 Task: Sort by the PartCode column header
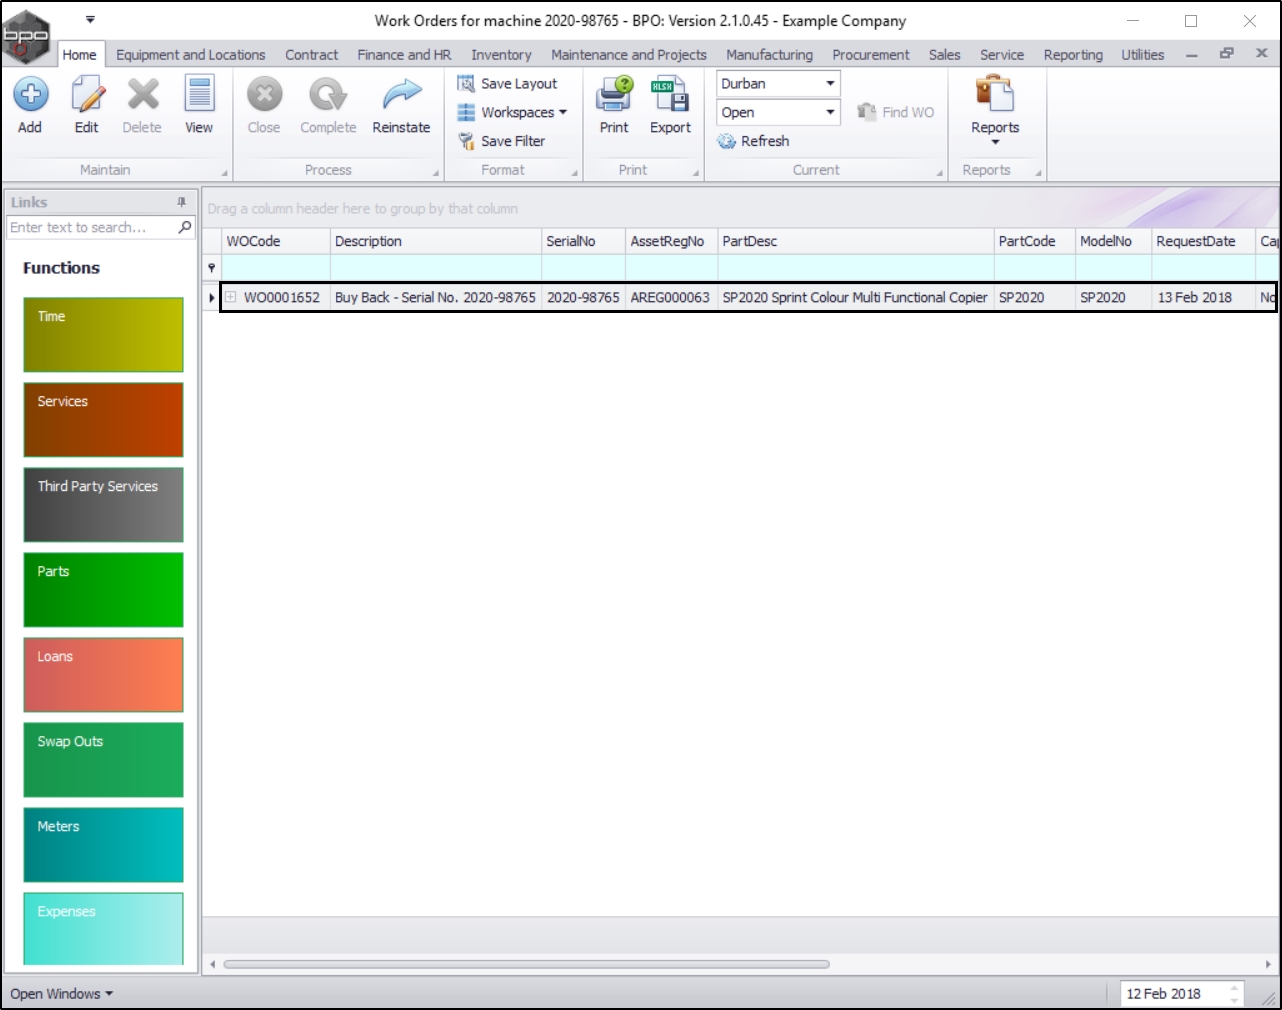pyautogui.click(x=1035, y=241)
